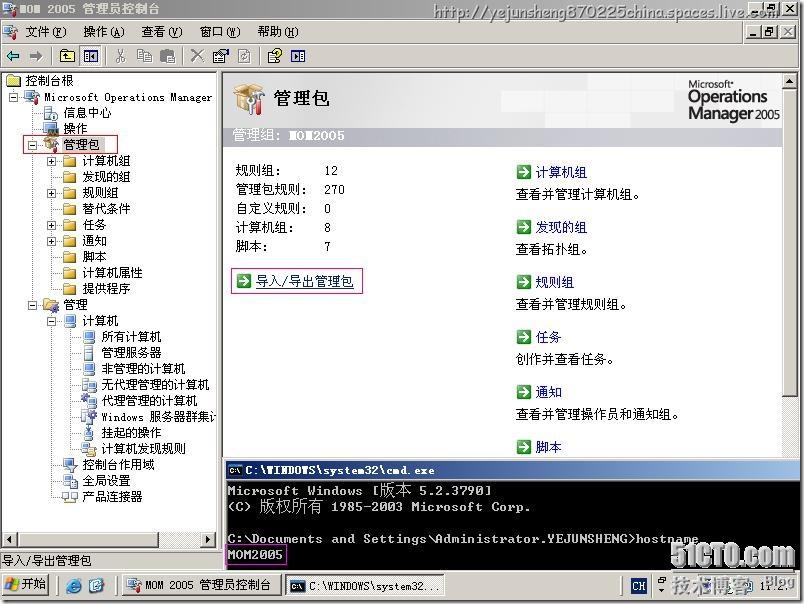Select 挂起的操作 in the tree
Viewport: 804px width, 604px height.
(x=131, y=432)
